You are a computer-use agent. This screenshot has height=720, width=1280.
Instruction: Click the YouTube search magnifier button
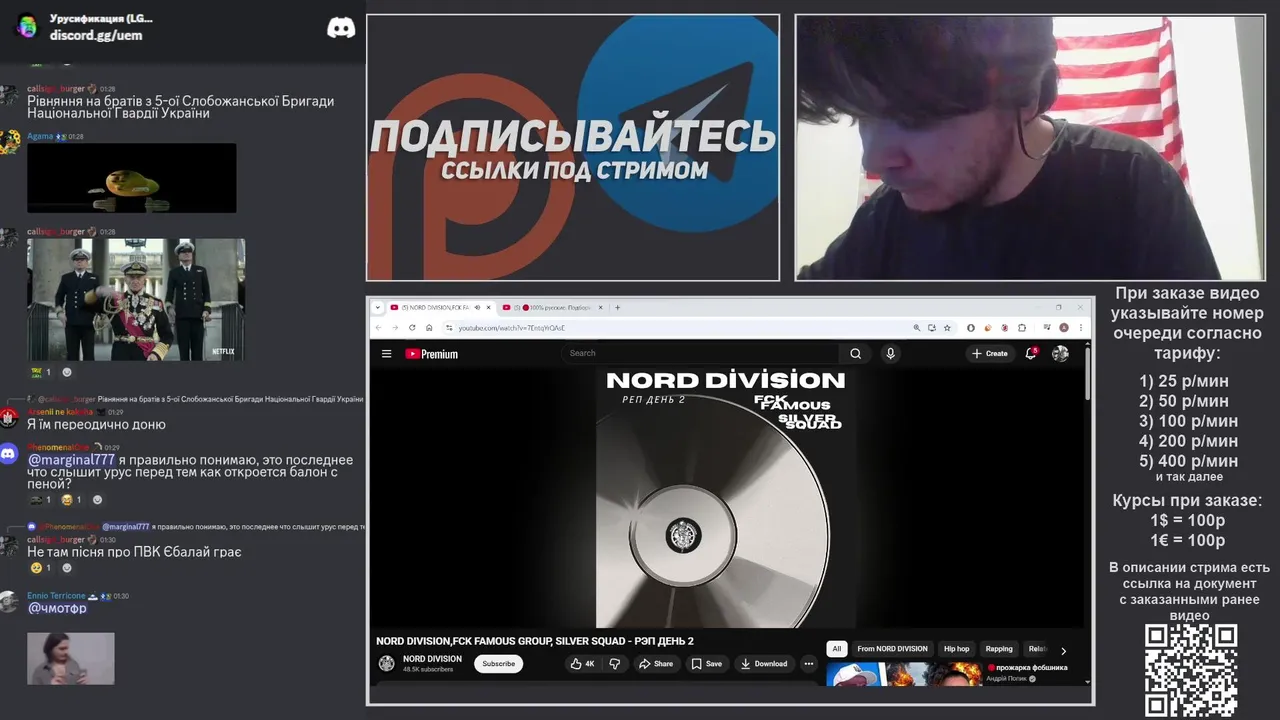855,353
